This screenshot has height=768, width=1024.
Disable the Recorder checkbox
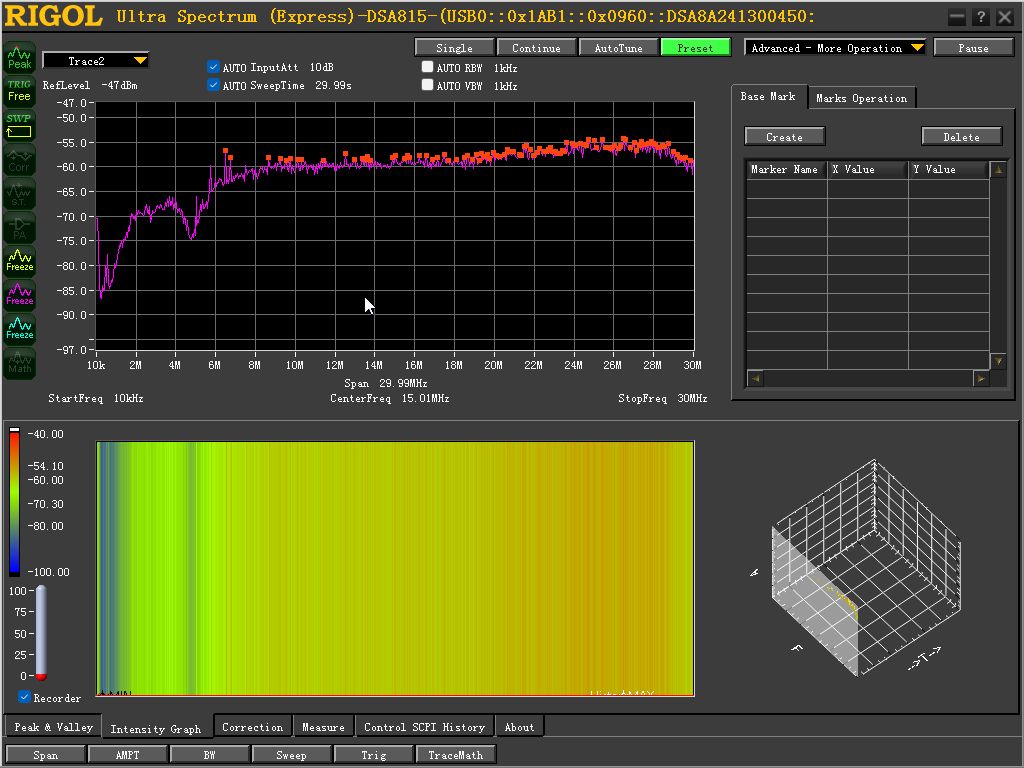point(24,697)
